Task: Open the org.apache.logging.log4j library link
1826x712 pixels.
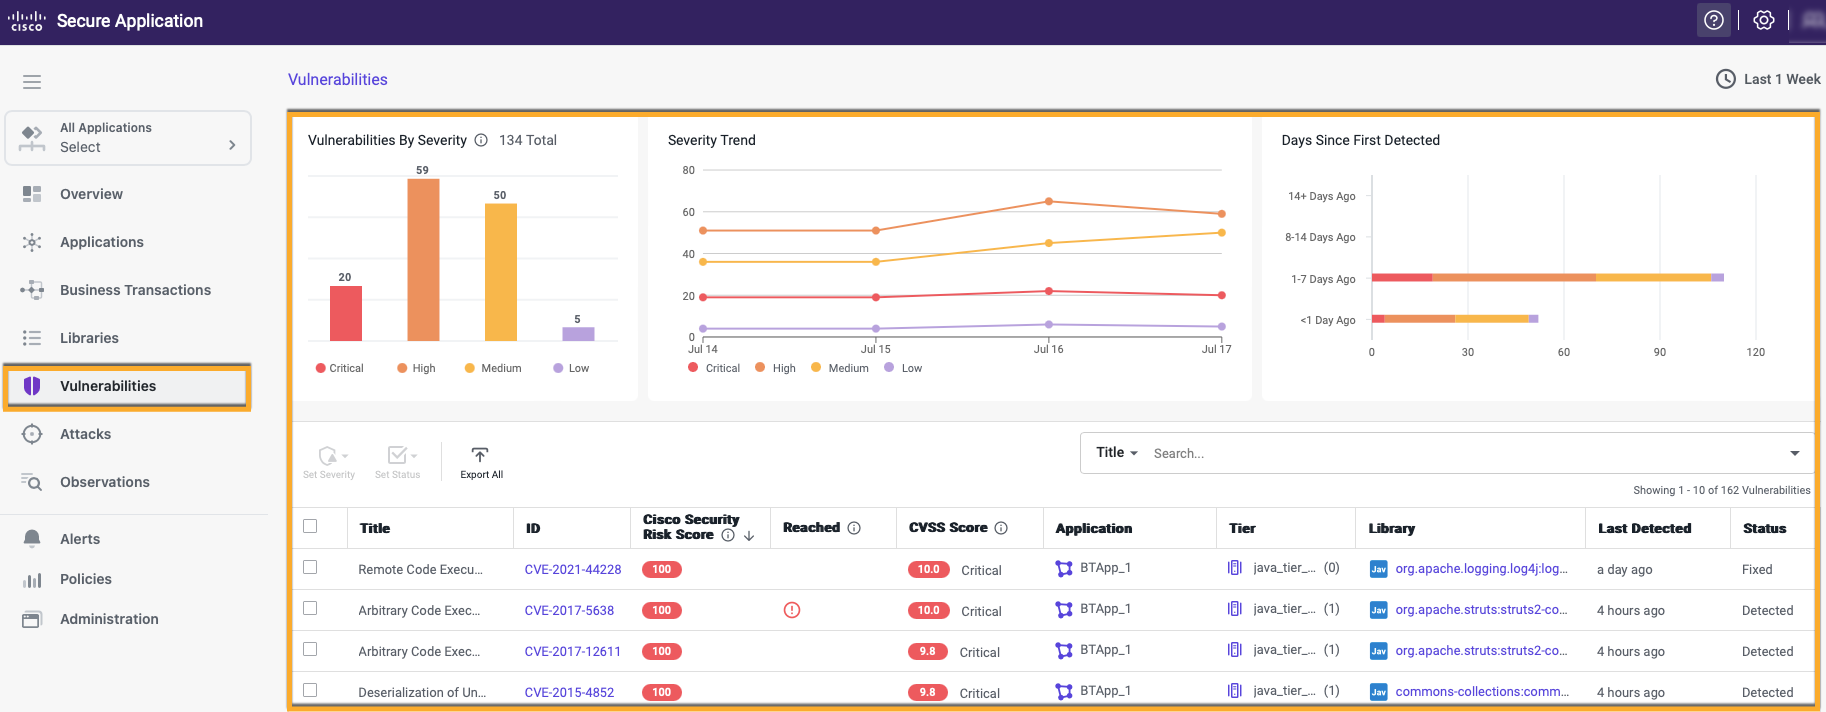Action: click(1482, 569)
